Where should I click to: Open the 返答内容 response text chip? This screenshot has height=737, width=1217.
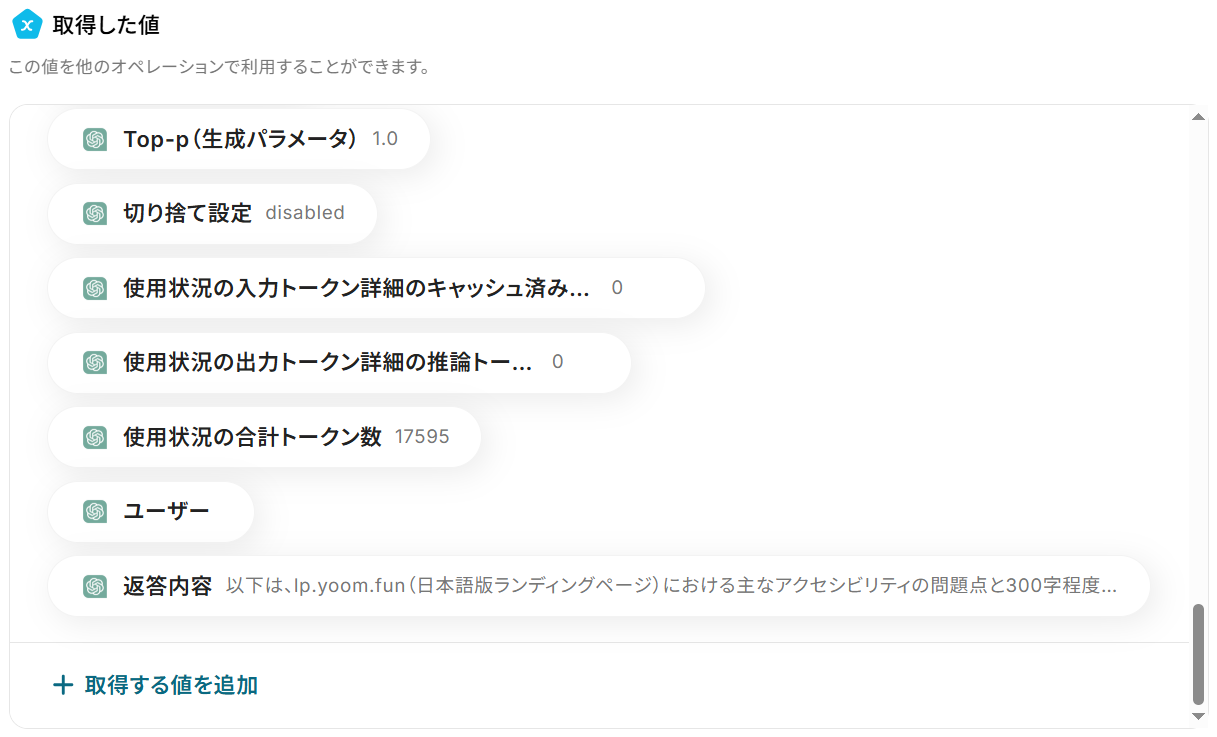(599, 586)
